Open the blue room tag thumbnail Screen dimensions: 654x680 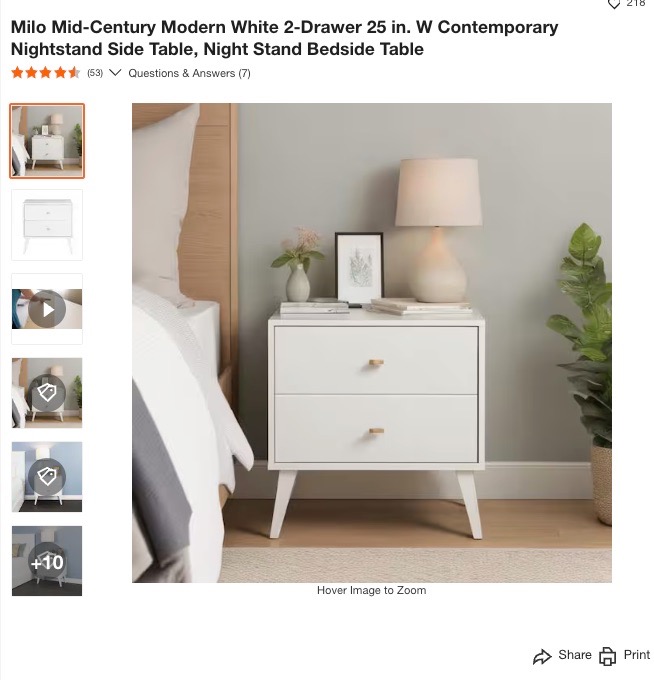click(x=47, y=477)
